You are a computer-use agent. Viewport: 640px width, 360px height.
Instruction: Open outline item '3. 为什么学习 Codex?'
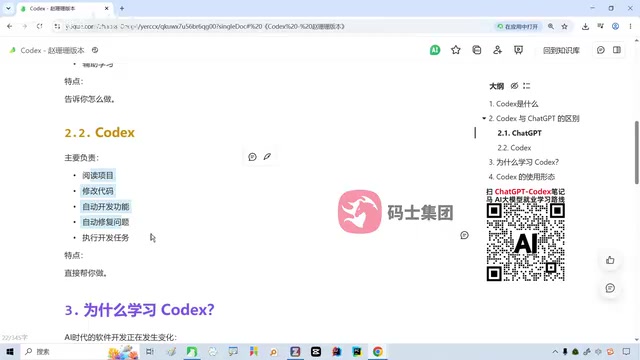point(524,162)
